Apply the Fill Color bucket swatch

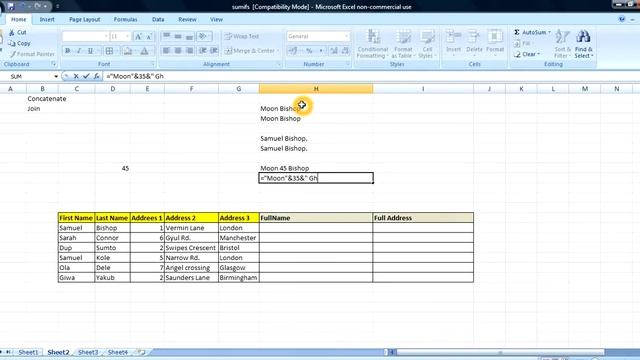(x=127, y=51)
